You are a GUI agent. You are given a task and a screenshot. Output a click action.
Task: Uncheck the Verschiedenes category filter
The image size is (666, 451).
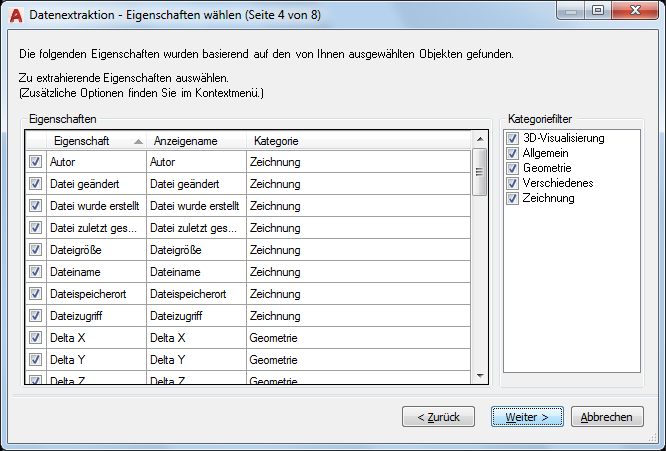tap(513, 183)
